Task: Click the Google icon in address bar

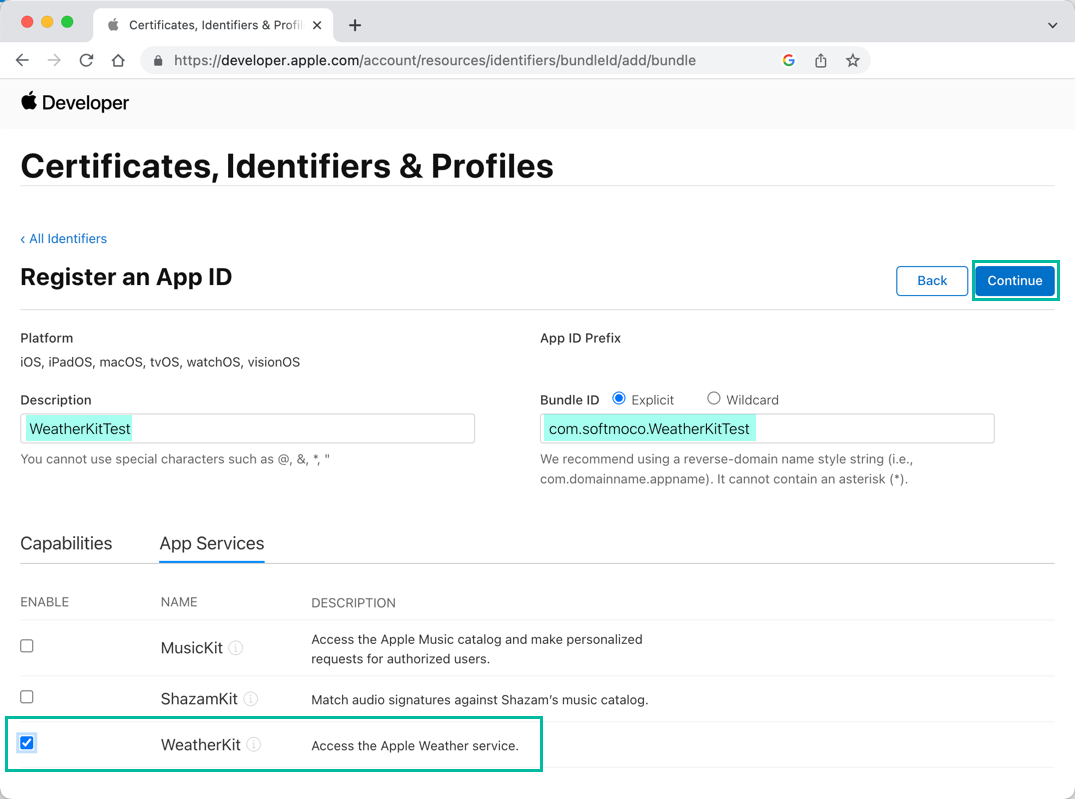Action: tap(788, 60)
